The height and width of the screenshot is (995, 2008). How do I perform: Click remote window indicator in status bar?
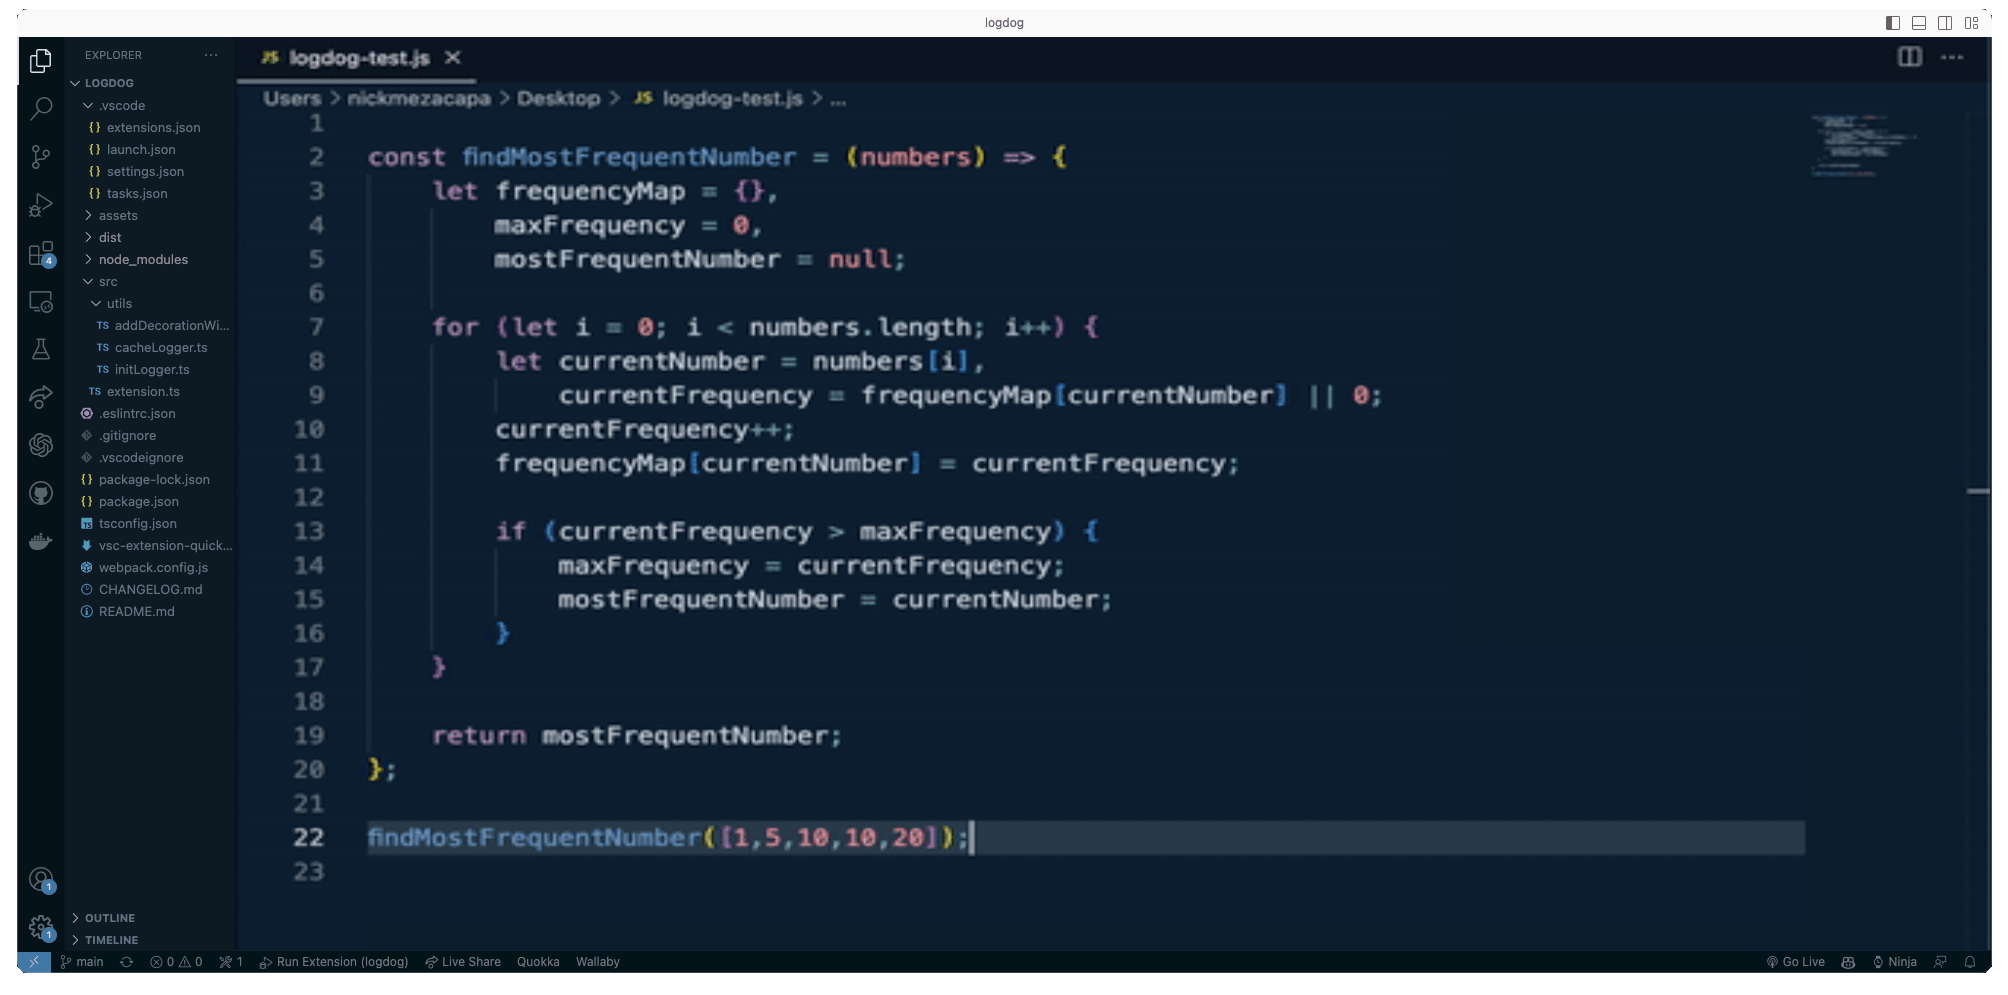click(x=33, y=962)
